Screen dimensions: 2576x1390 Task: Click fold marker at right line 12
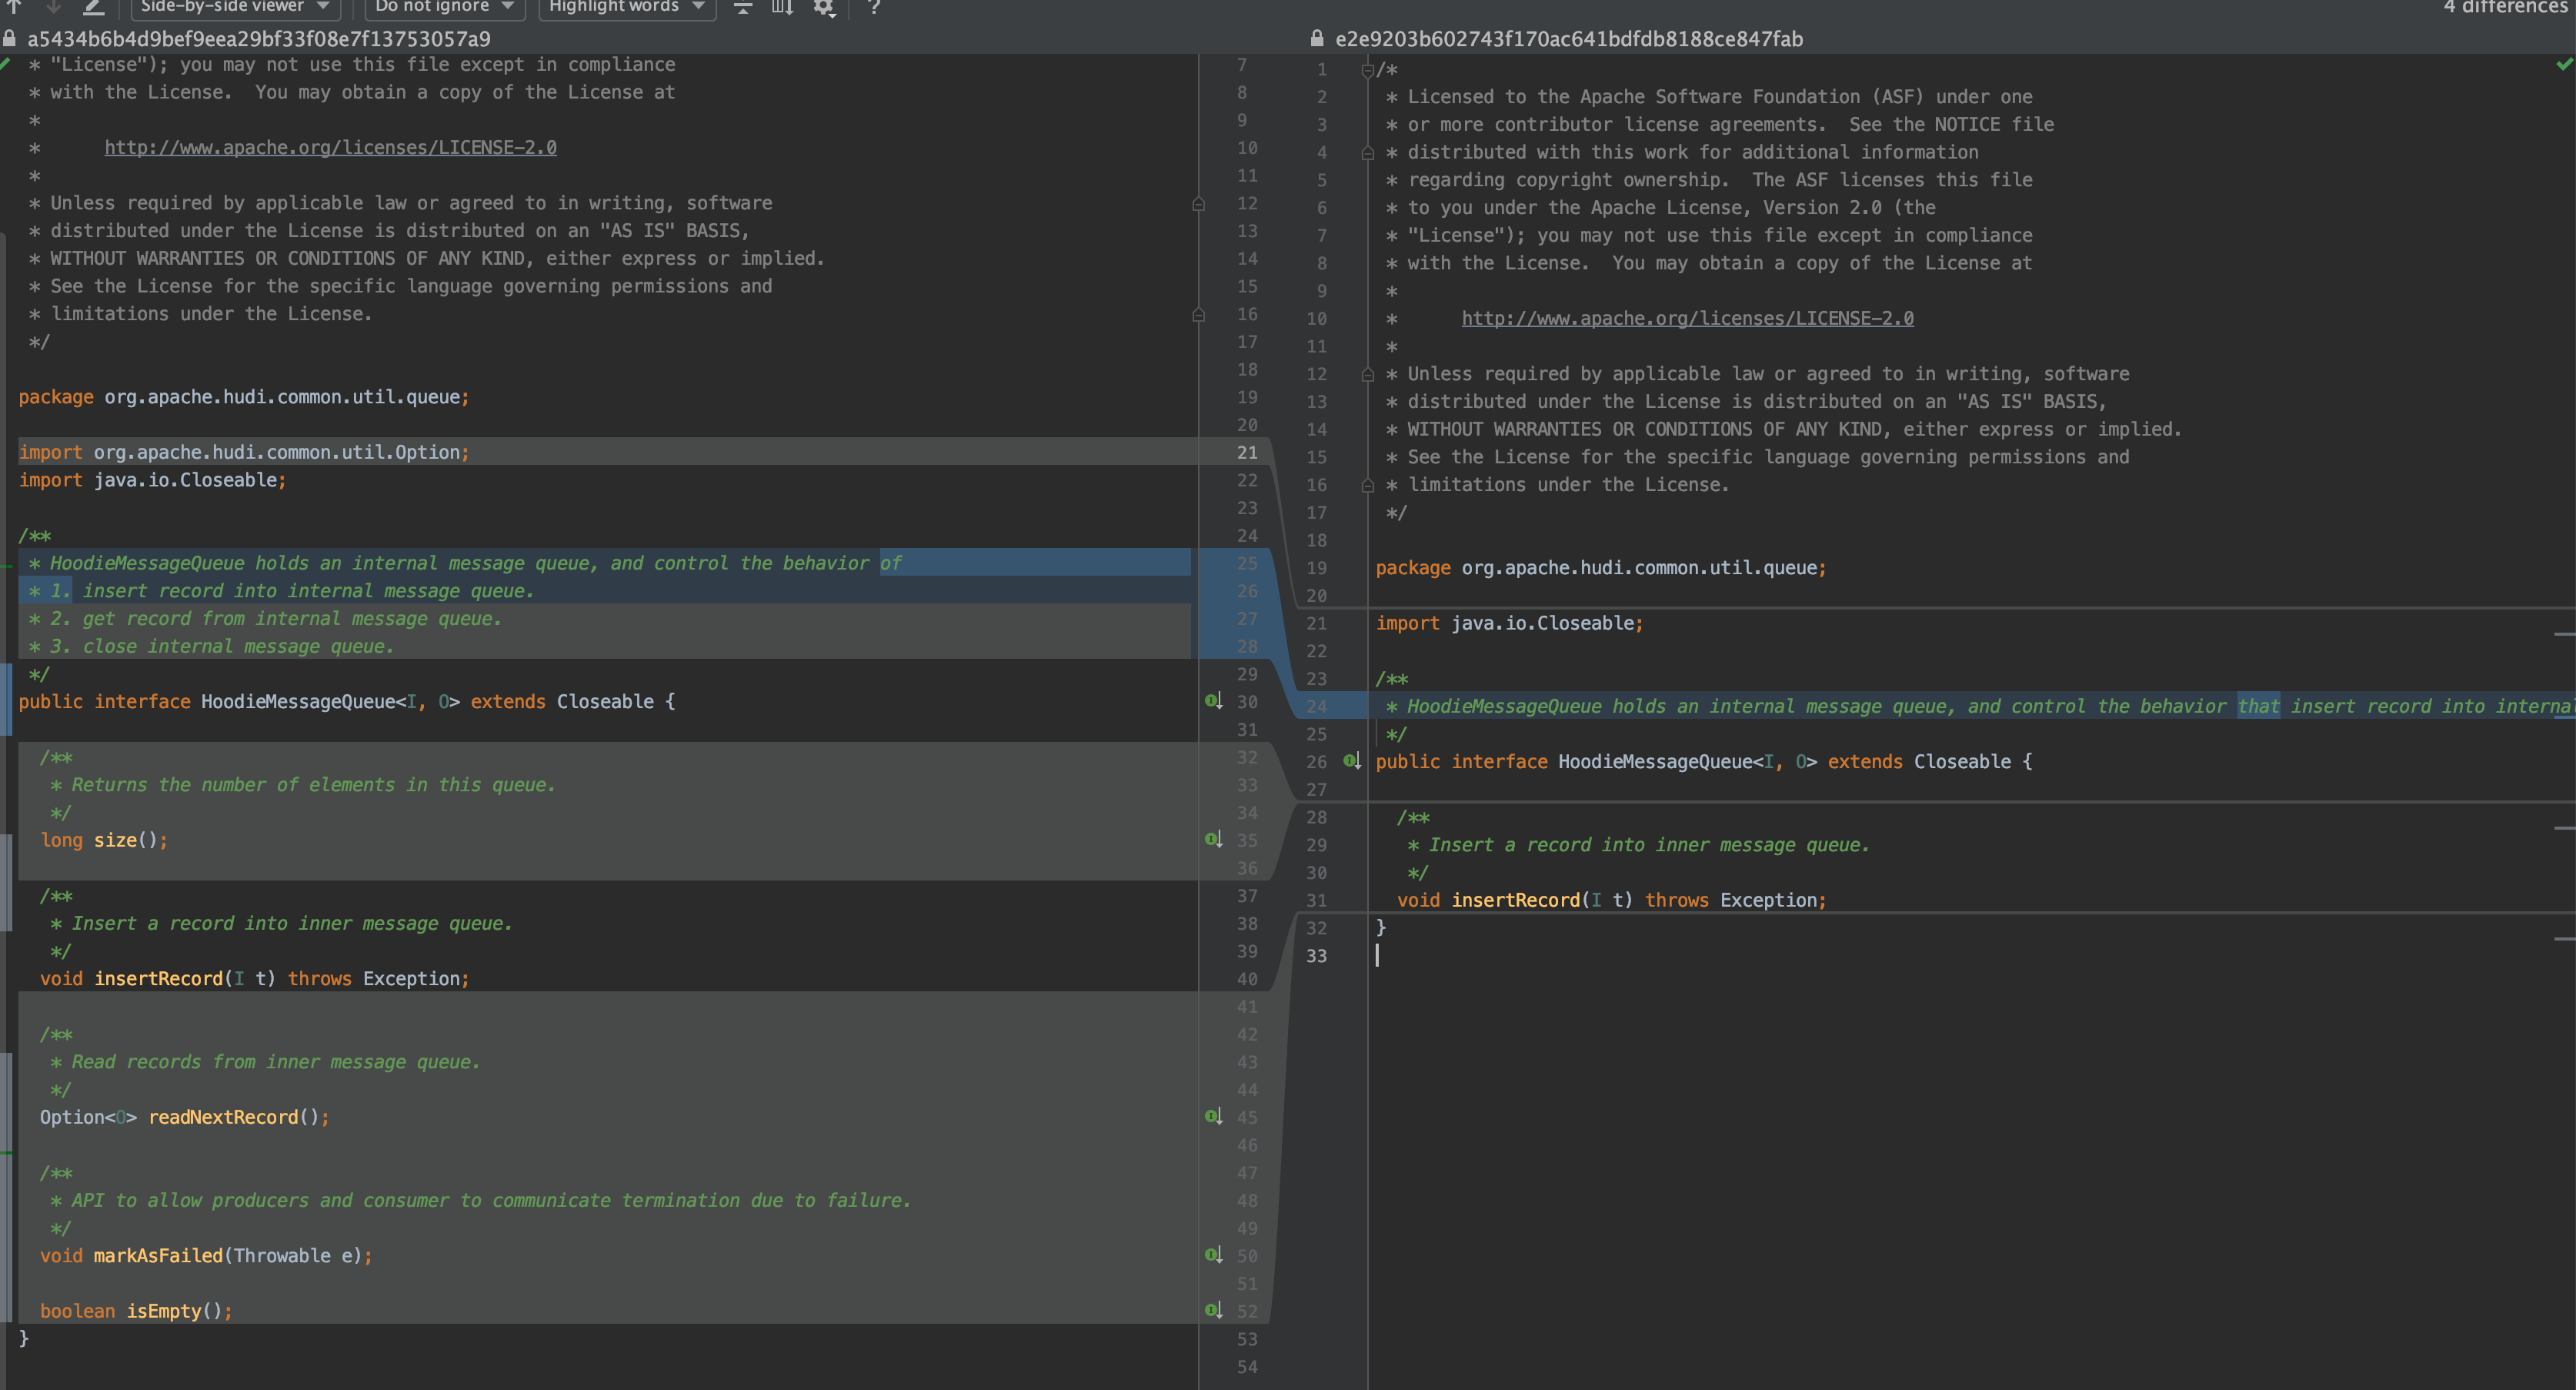tap(1367, 374)
